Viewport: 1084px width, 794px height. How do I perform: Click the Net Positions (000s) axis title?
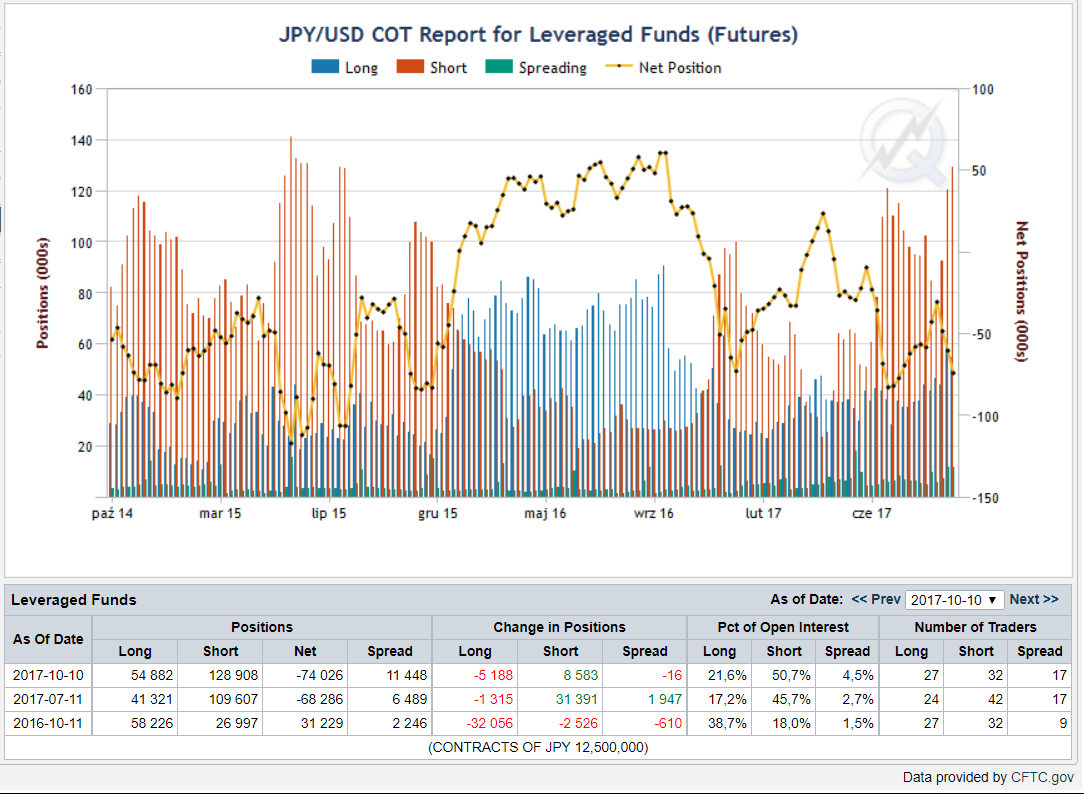click(1022, 291)
